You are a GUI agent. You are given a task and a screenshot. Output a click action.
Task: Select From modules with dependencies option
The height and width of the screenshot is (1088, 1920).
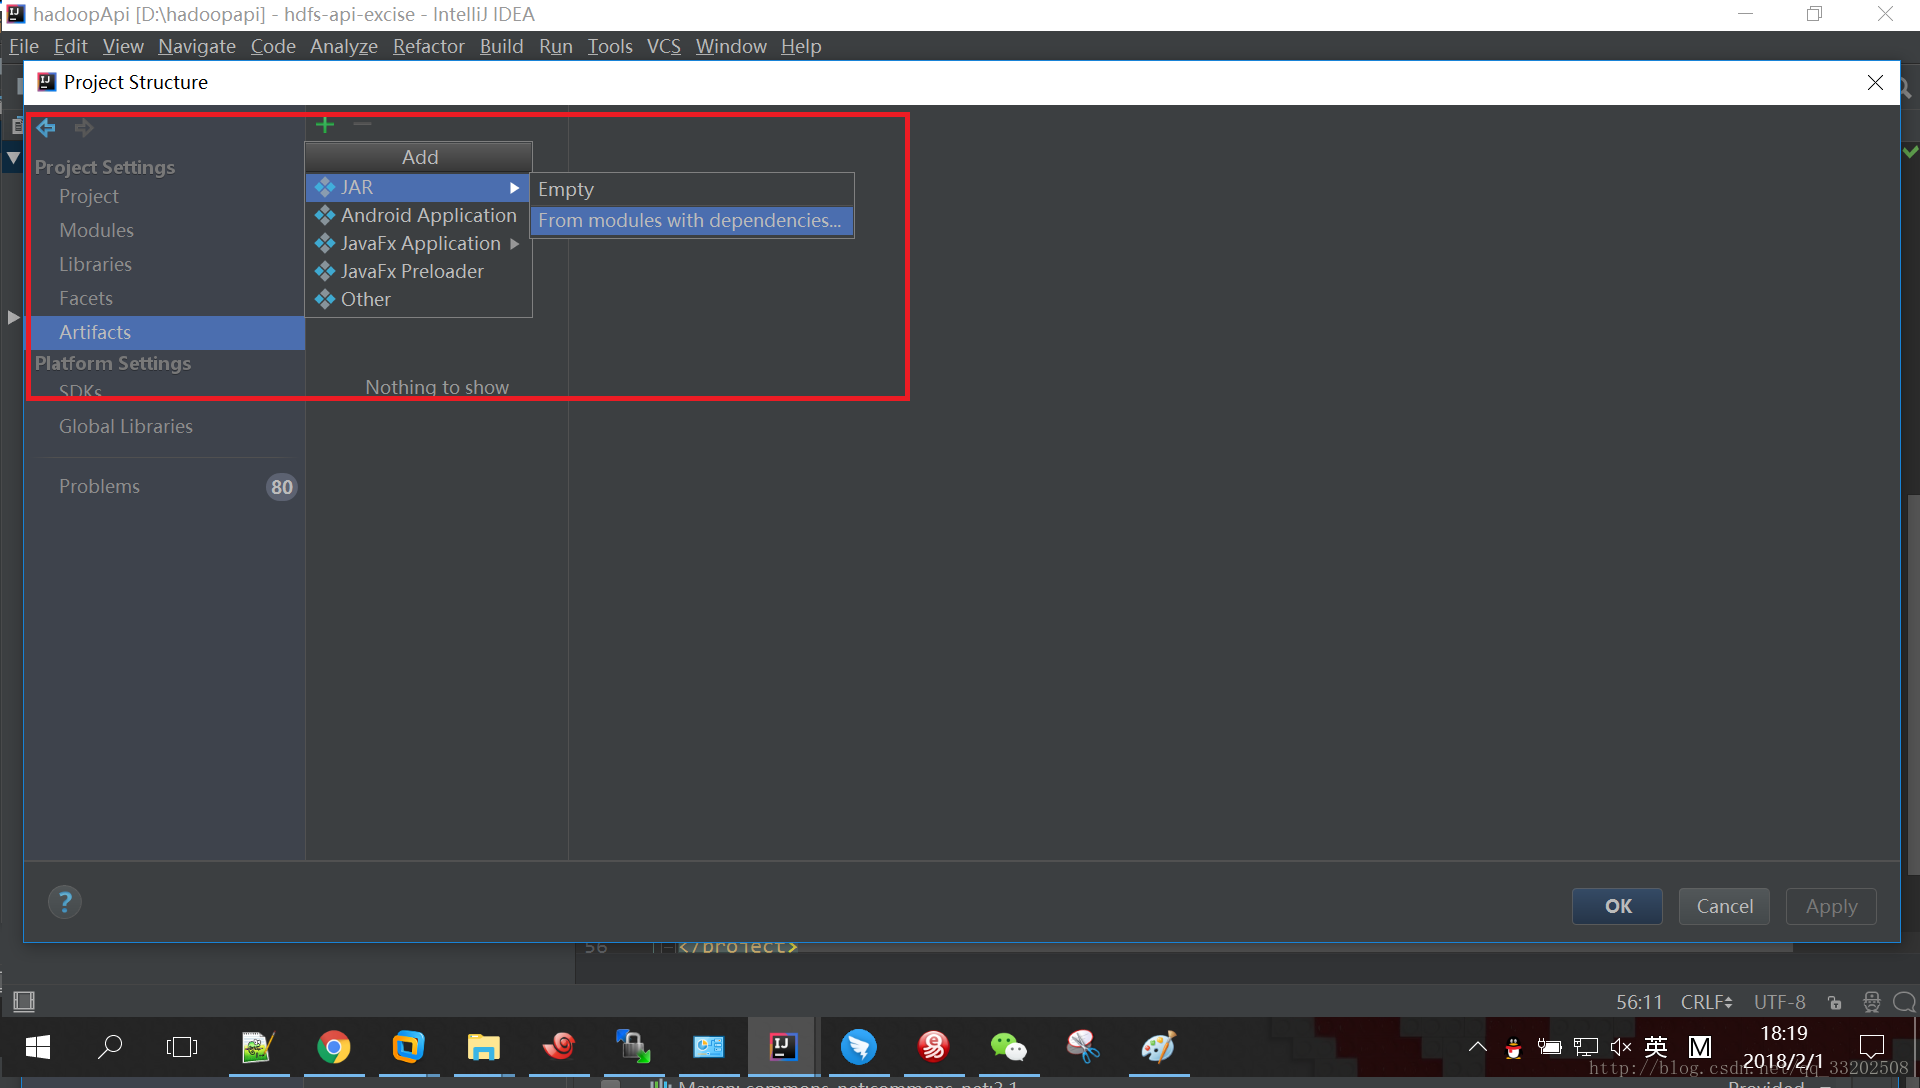[x=690, y=221]
